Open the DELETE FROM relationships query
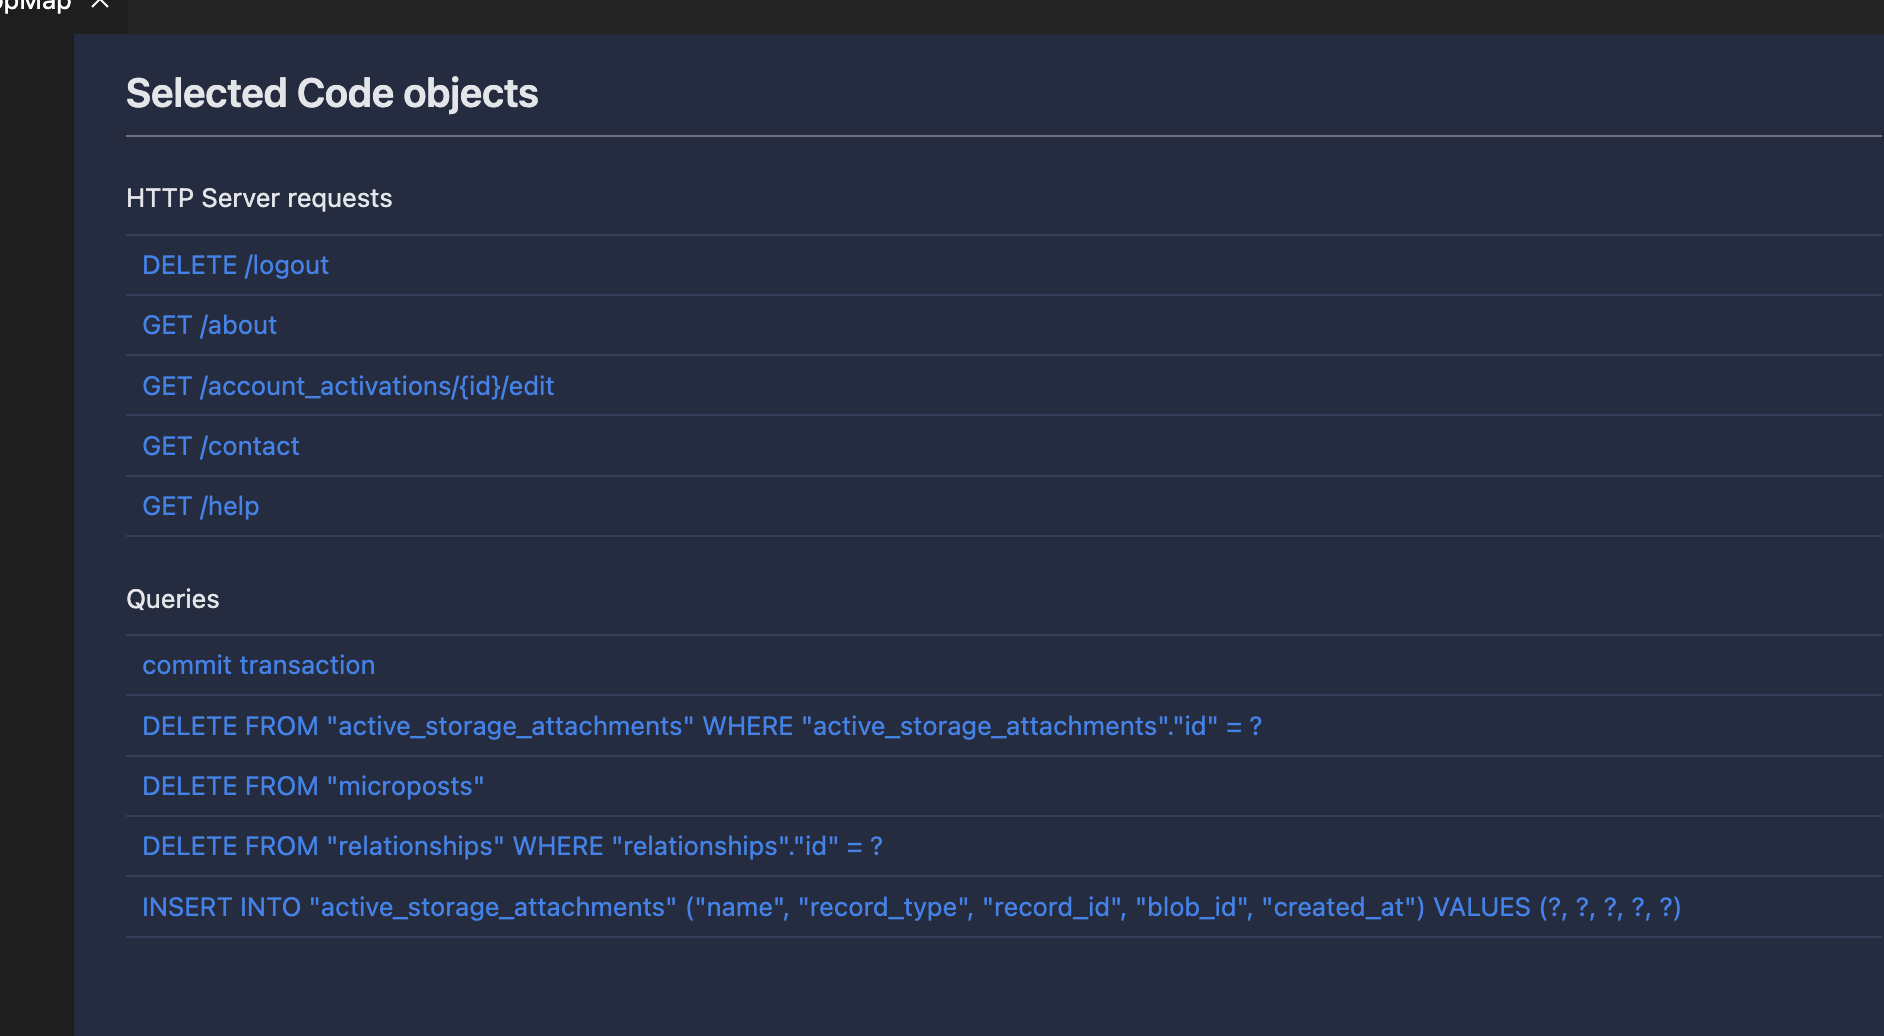 (x=512, y=846)
